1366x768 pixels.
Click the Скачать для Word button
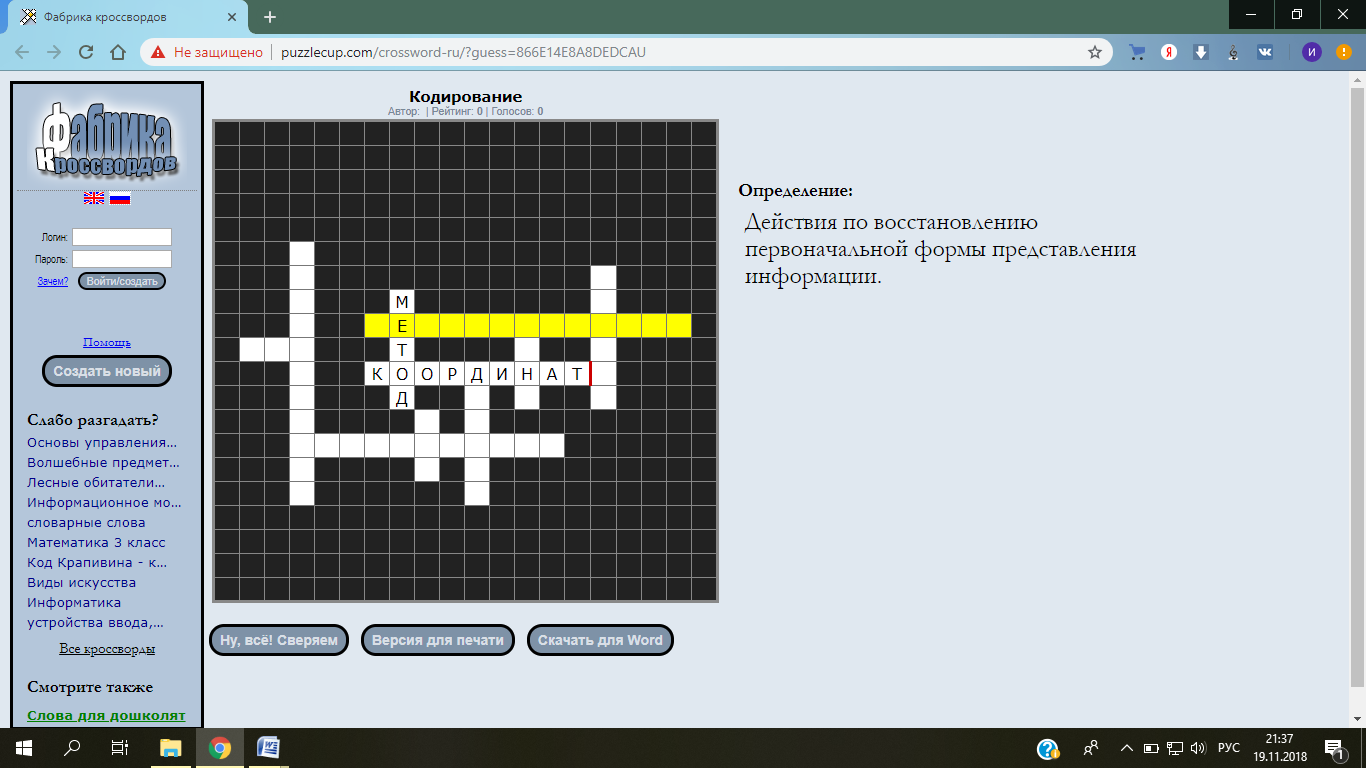[600, 640]
